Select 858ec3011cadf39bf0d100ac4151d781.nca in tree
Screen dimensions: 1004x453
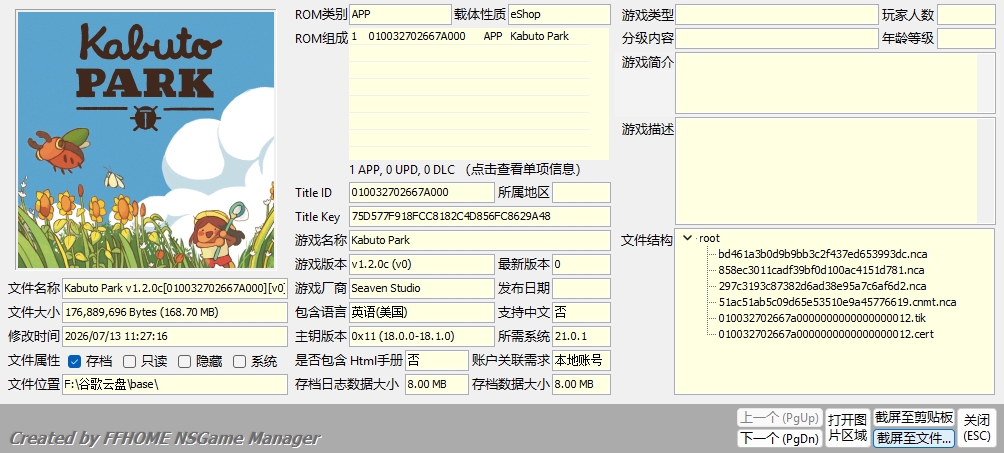pyautogui.click(x=821, y=270)
